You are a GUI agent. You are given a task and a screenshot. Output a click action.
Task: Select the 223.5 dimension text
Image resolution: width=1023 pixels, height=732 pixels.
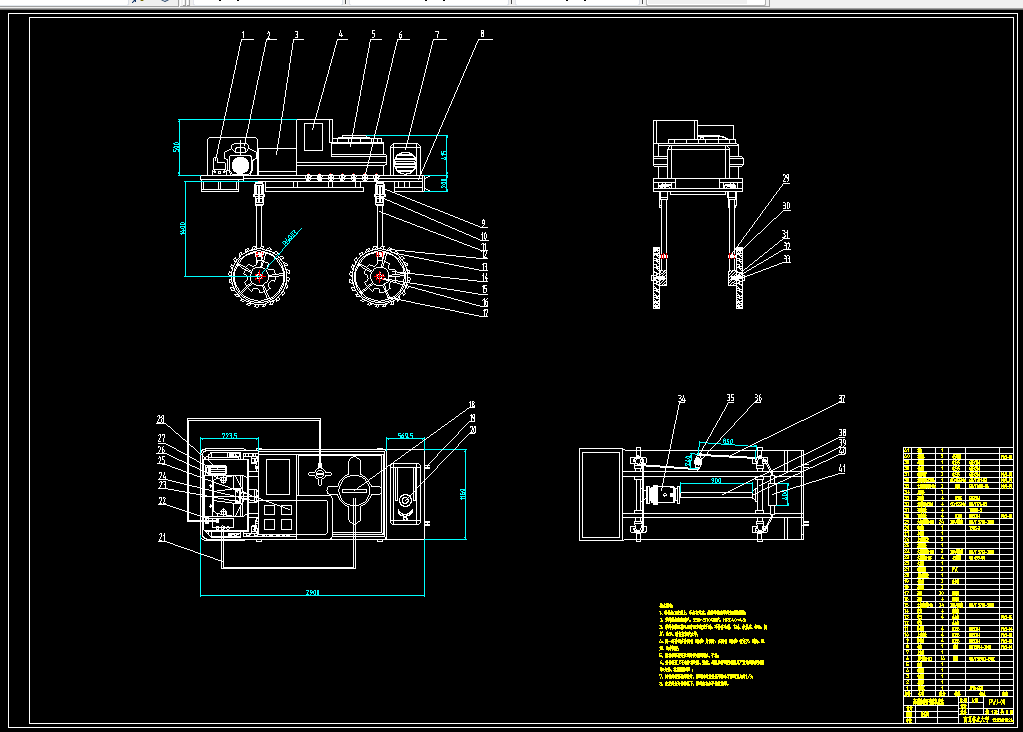pyautogui.click(x=230, y=436)
